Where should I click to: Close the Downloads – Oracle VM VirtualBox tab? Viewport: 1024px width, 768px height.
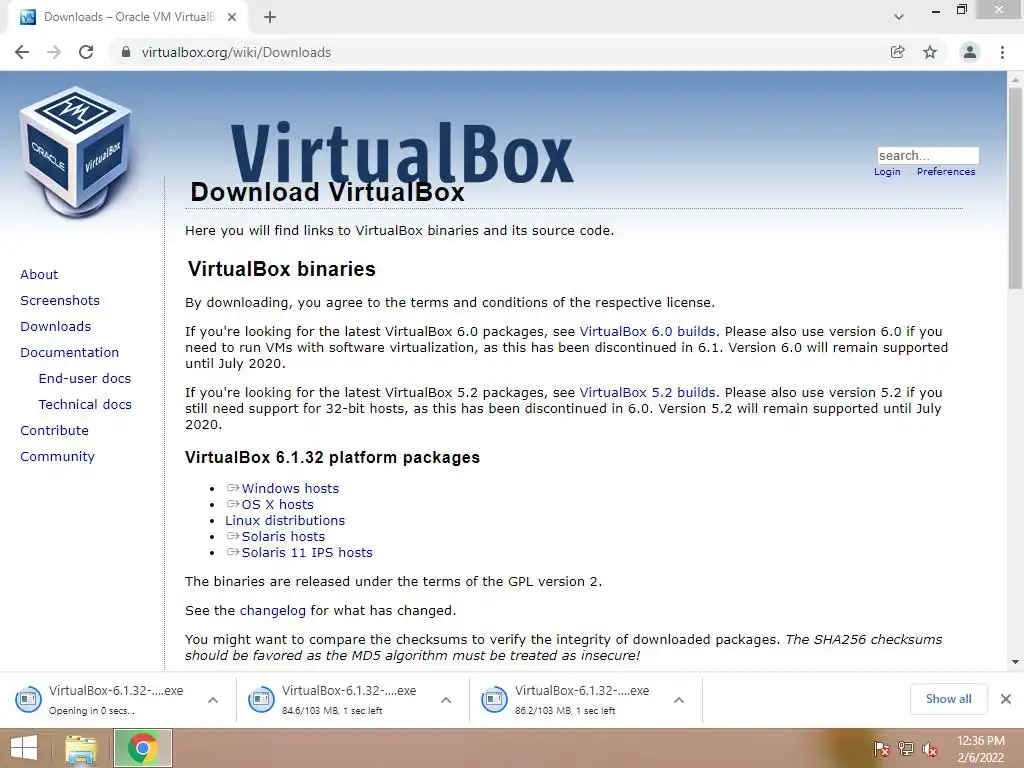(x=232, y=17)
